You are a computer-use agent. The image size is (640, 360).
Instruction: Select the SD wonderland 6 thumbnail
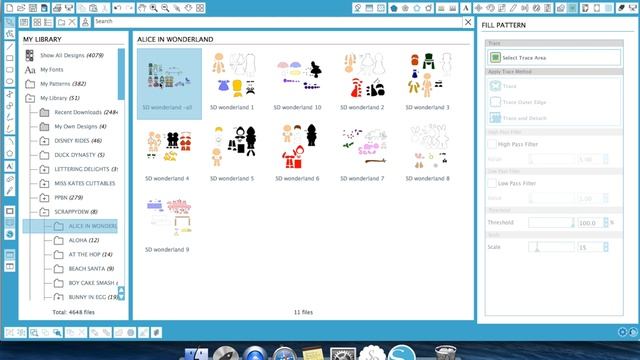(298, 152)
